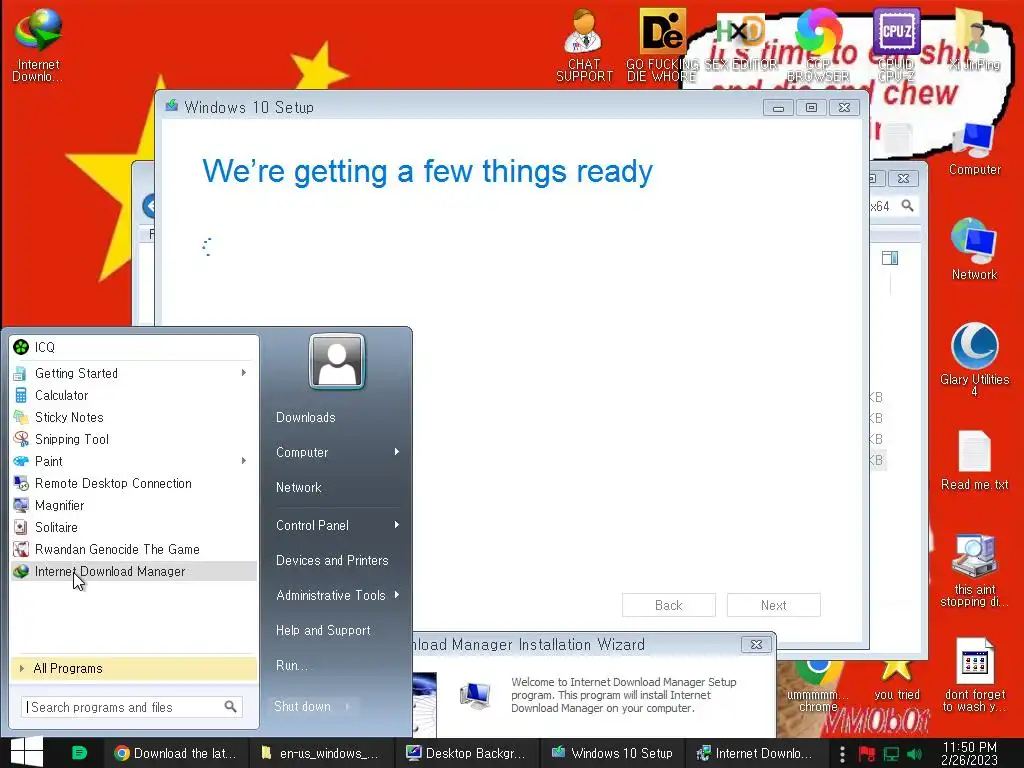Switch to en-us_windows_ taskbar folder button

click(321, 753)
